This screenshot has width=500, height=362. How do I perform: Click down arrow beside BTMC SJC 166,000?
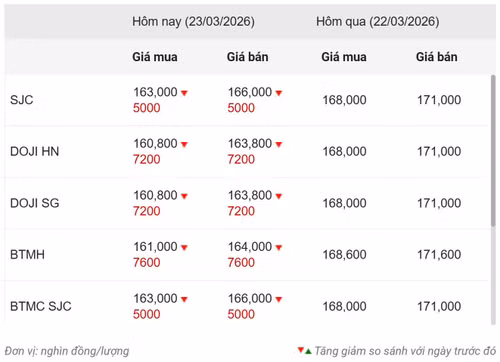[279, 299]
